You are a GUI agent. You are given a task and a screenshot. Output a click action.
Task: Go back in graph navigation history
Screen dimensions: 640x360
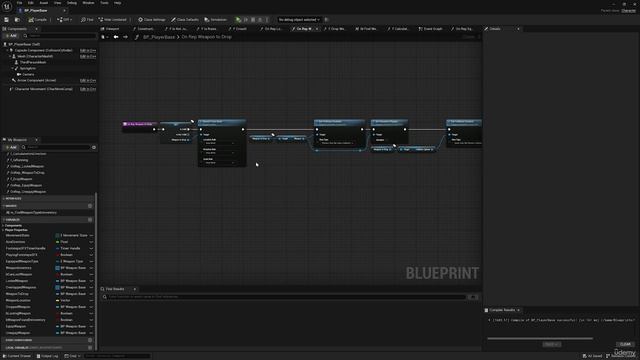116,37
